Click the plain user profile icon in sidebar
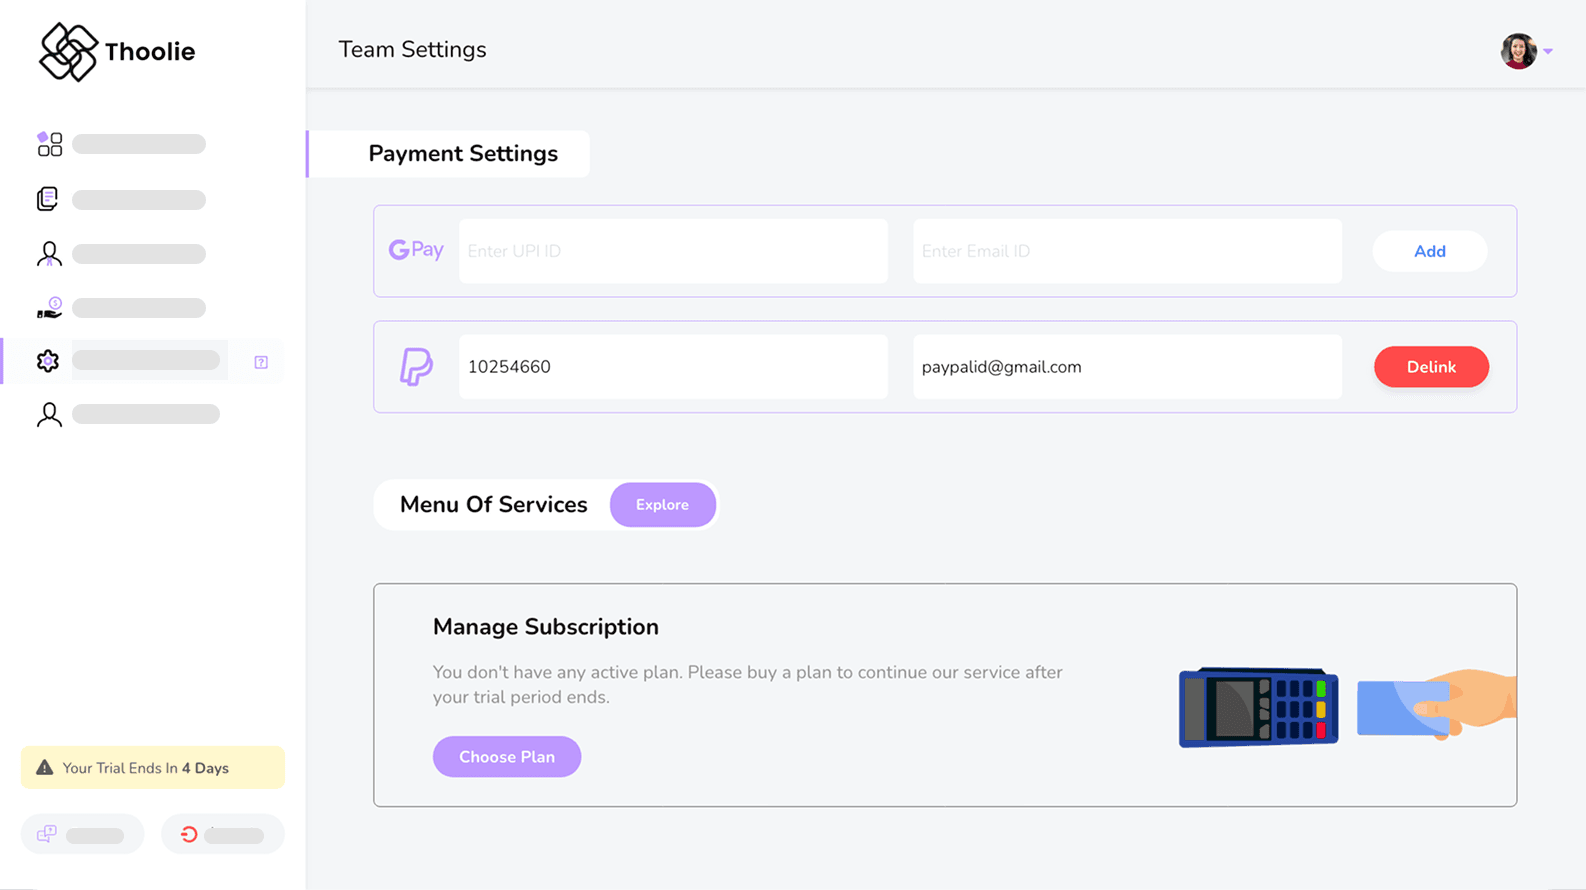The image size is (1586, 890). [x=49, y=414]
